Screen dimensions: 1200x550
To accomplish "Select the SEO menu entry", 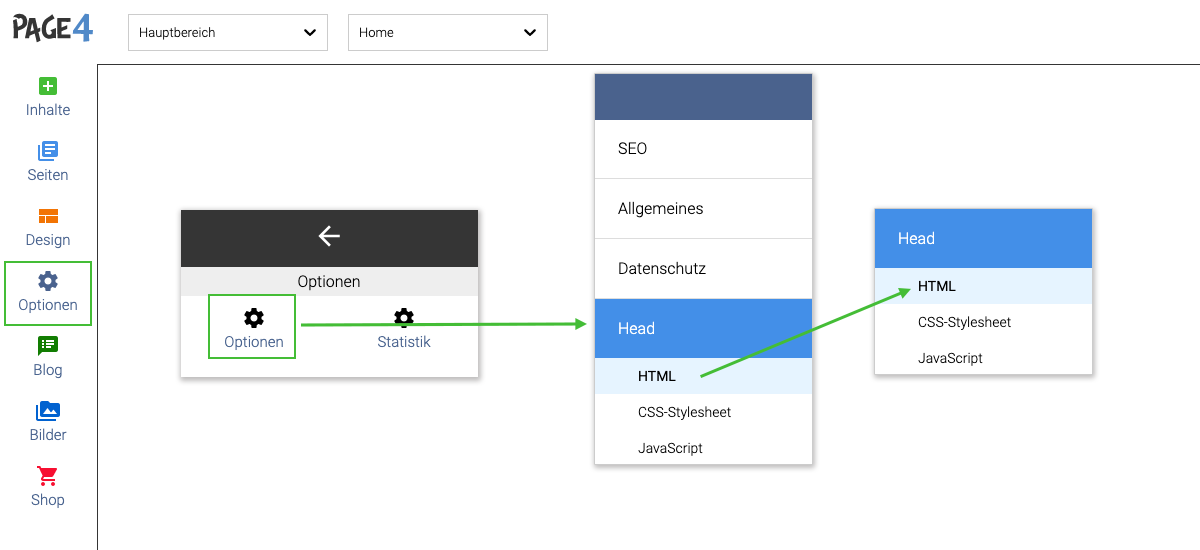I will (x=703, y=149).
